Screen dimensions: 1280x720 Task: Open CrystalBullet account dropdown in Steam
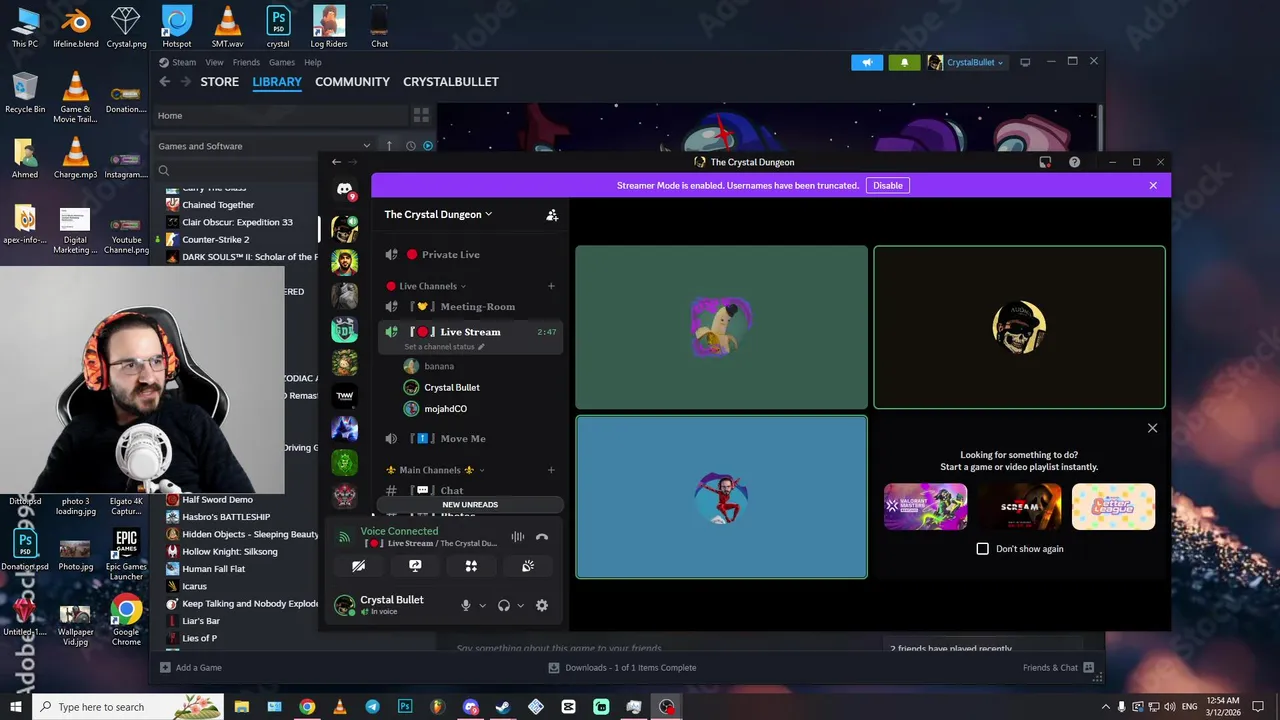tap(966, 62)
